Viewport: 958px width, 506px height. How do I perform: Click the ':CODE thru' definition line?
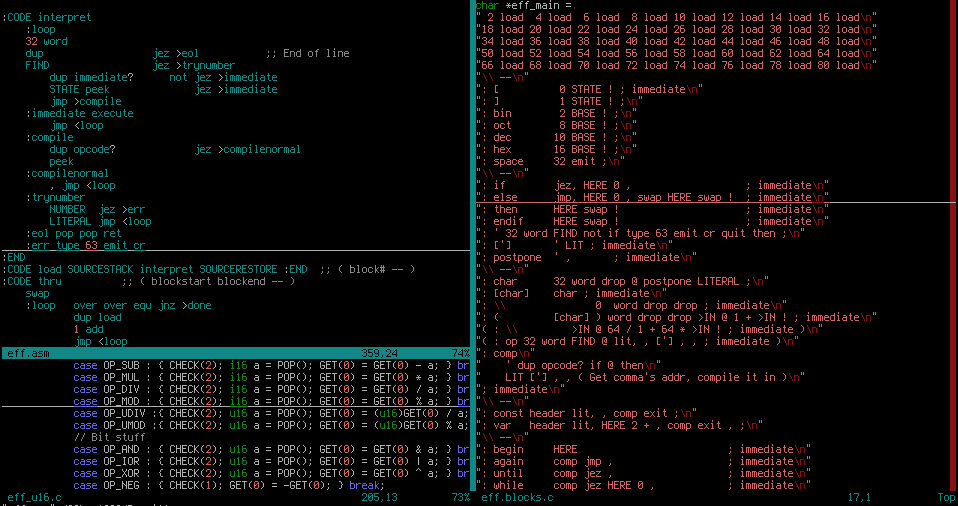(x=148, y=281)
